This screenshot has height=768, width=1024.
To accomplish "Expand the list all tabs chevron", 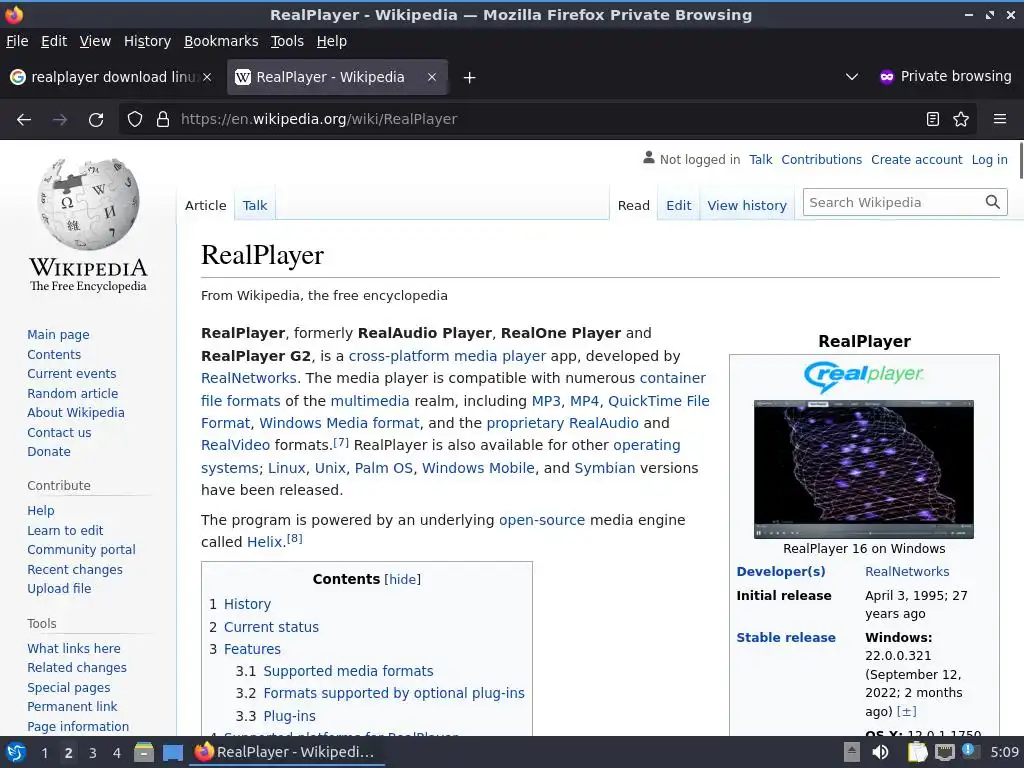I will (852, 77).
